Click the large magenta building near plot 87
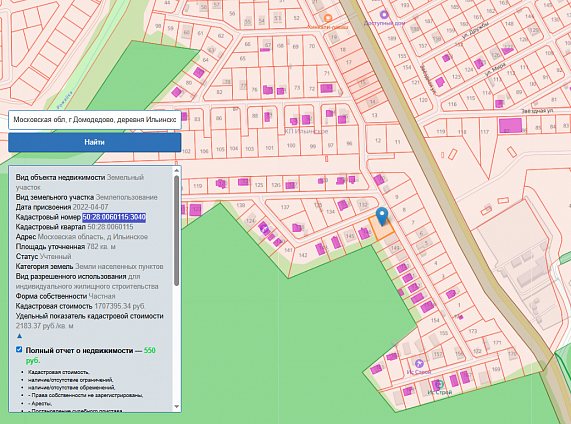 pyautogui.click(x=511, y=126)
